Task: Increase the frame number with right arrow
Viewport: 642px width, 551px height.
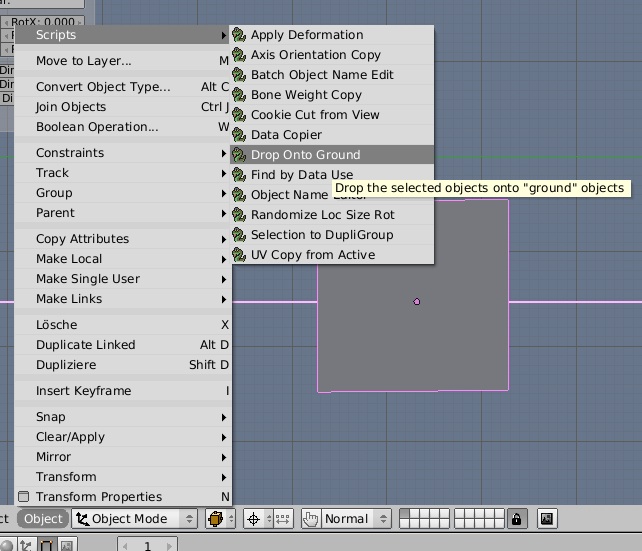Action: point(169,546)
